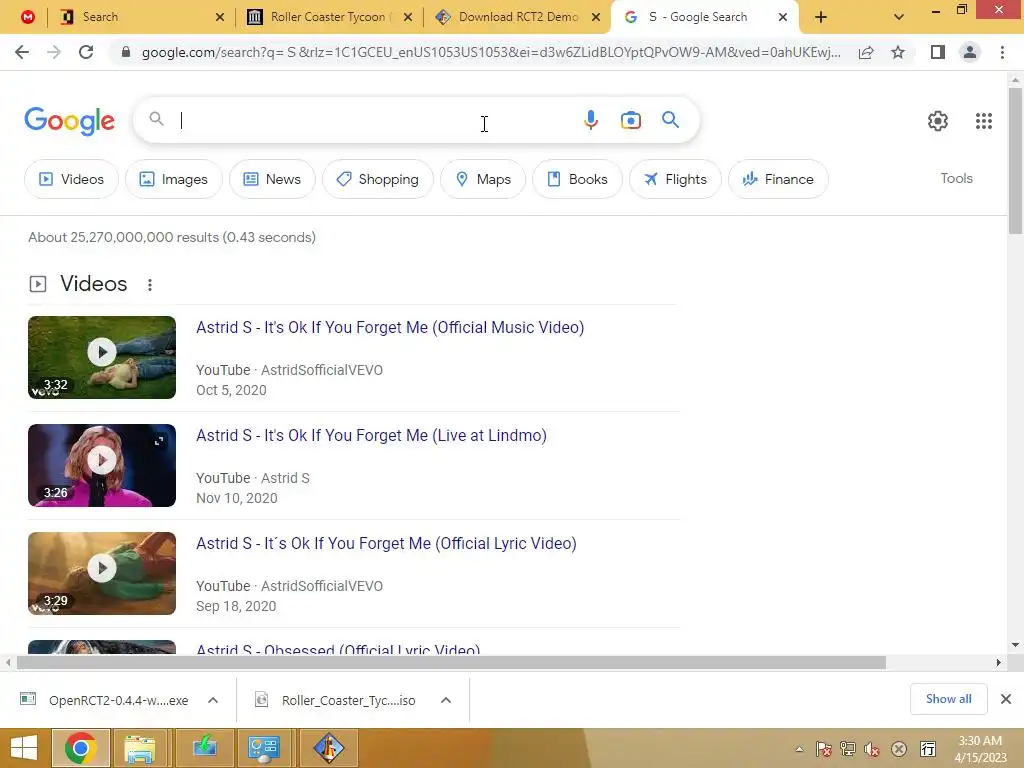Filter results by Flights
Viewport: 1024px width, 768px height.
675,179
